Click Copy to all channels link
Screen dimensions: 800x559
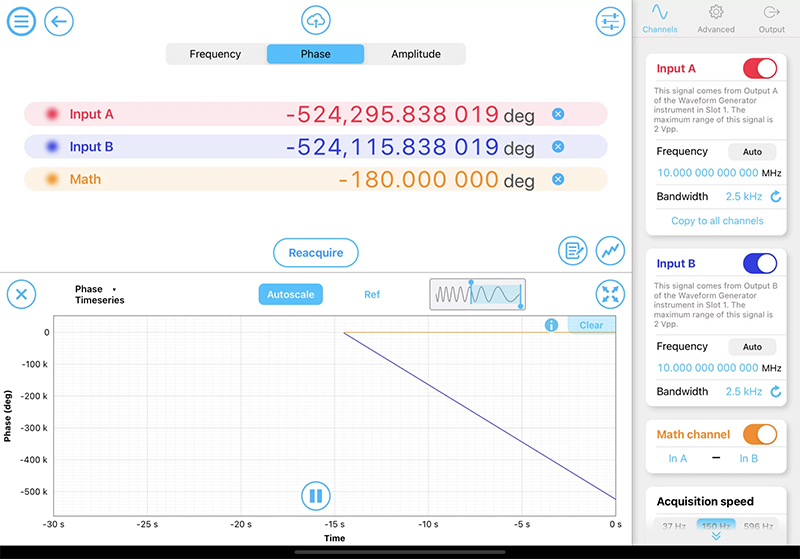pos(717,221)
